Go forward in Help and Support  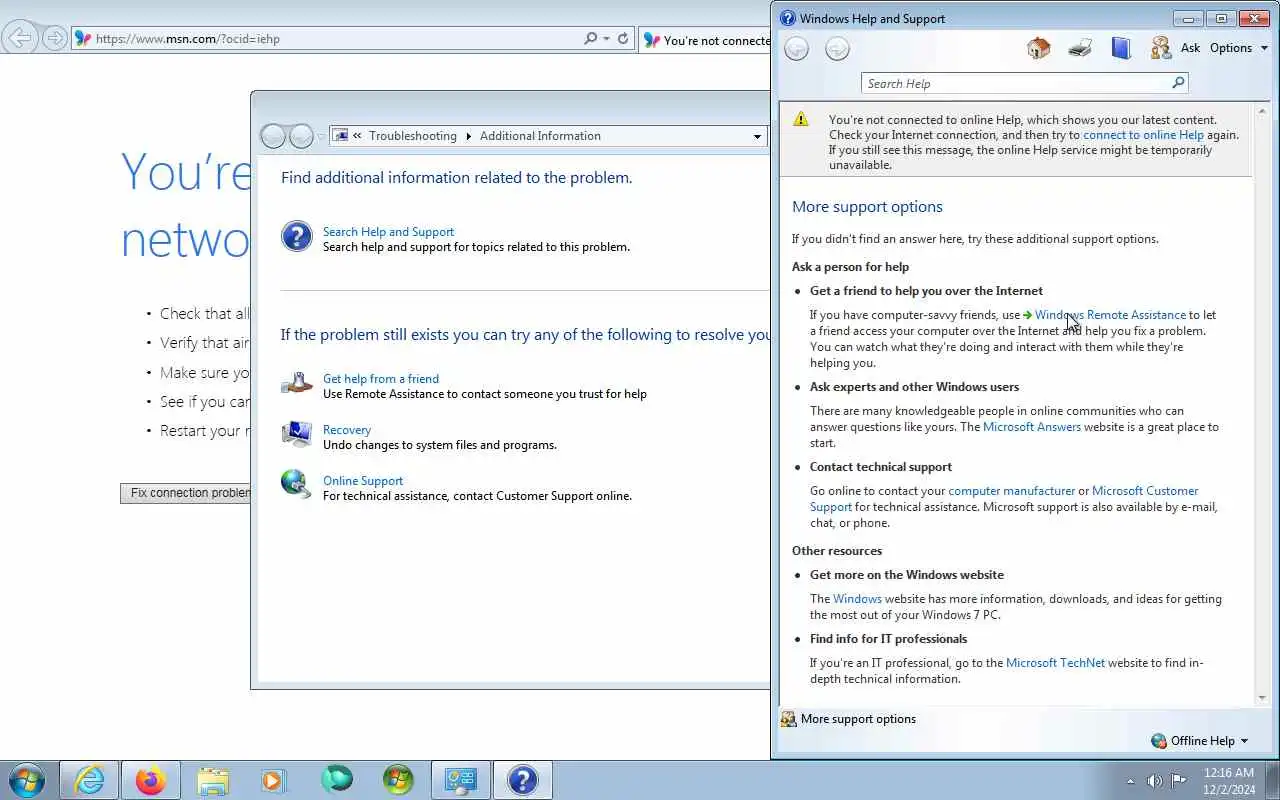coord(837,48)
